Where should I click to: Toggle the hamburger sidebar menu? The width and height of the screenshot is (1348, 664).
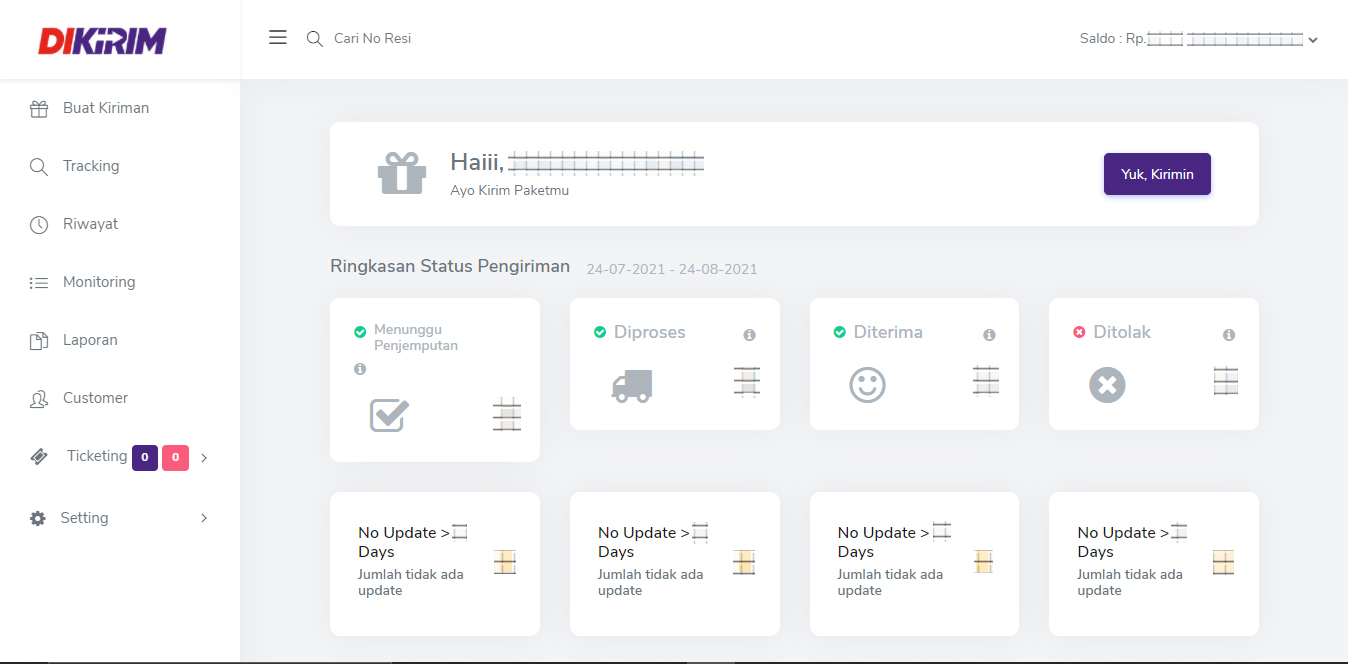278,38
